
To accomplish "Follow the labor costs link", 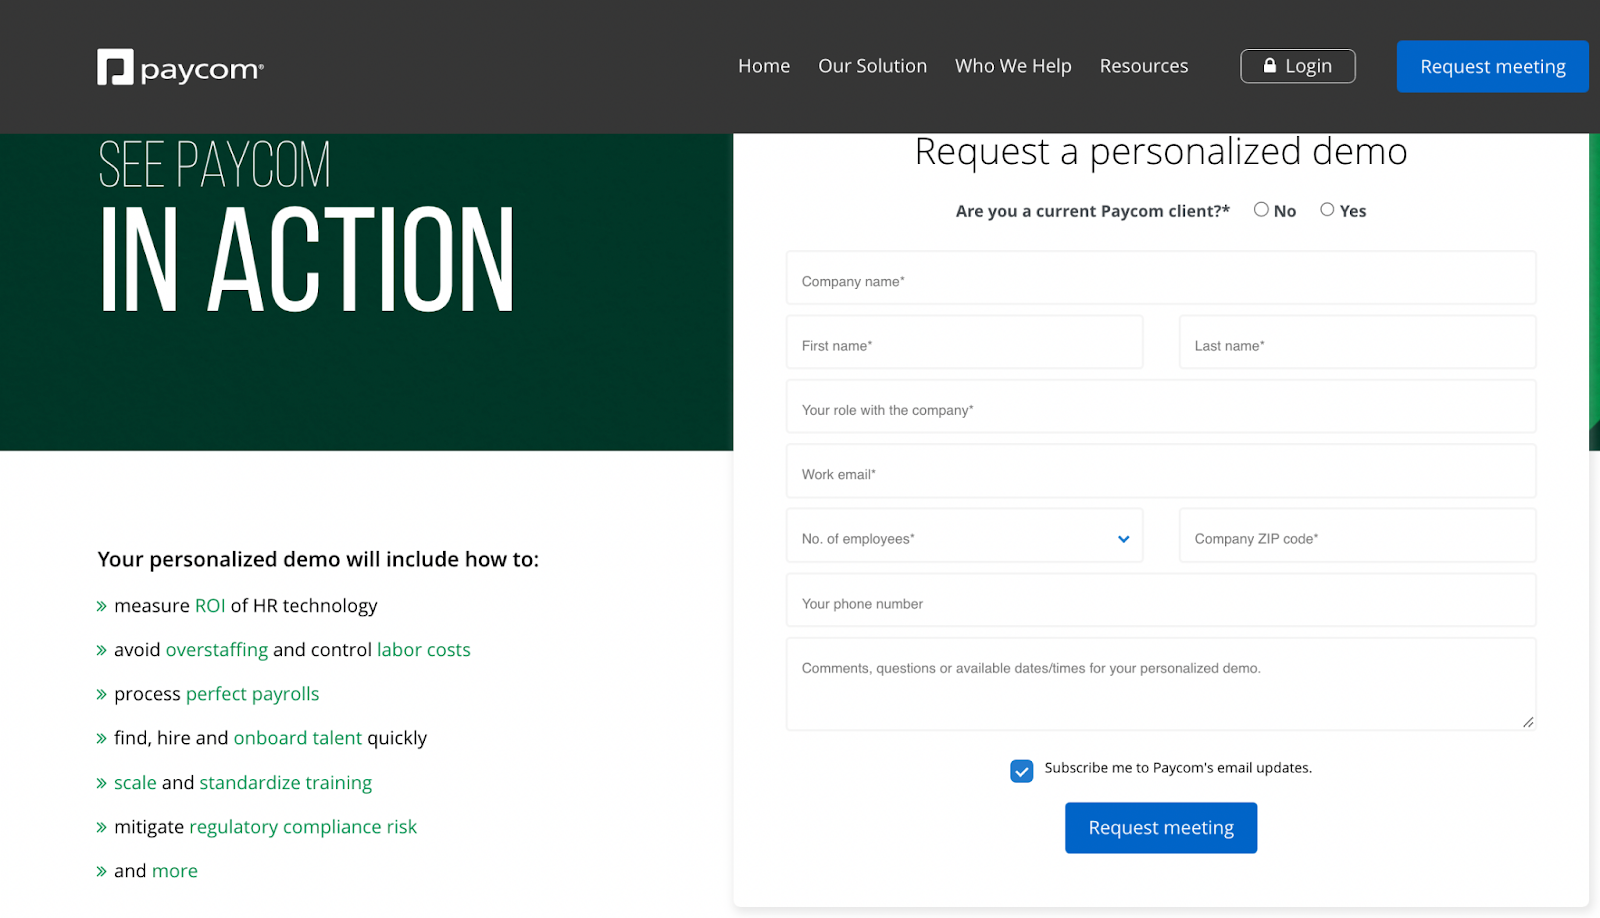I will click(x=424, y=650).
